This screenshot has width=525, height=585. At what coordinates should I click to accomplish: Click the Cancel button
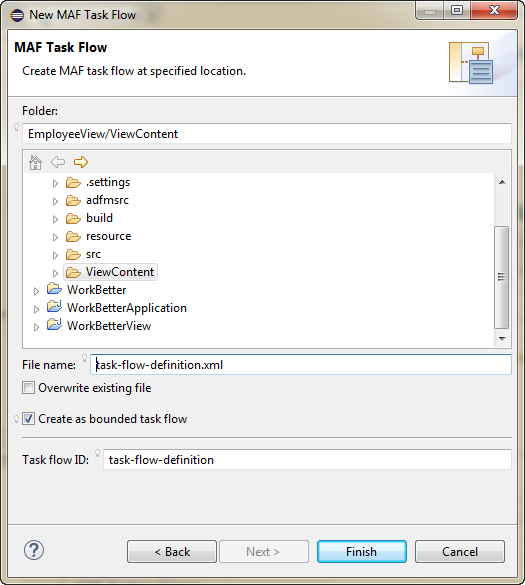[x=460, y=551]
